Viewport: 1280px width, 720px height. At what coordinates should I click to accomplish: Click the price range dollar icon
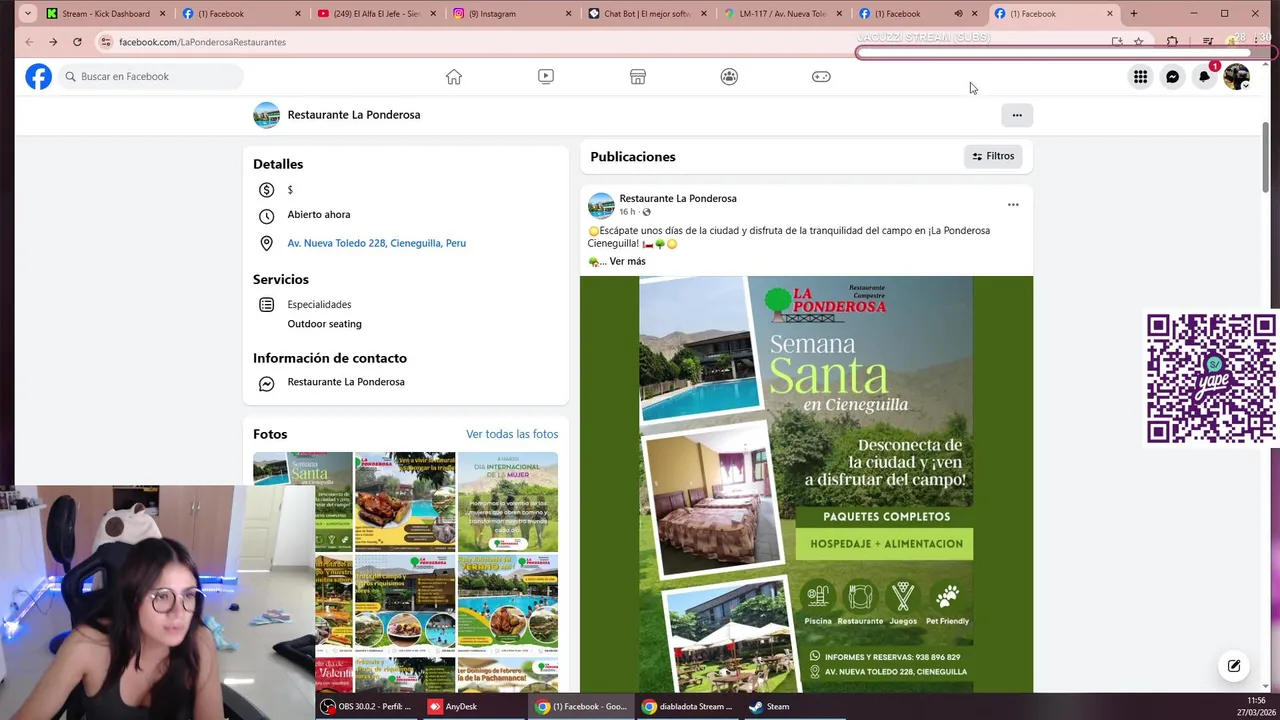[266, 190]
